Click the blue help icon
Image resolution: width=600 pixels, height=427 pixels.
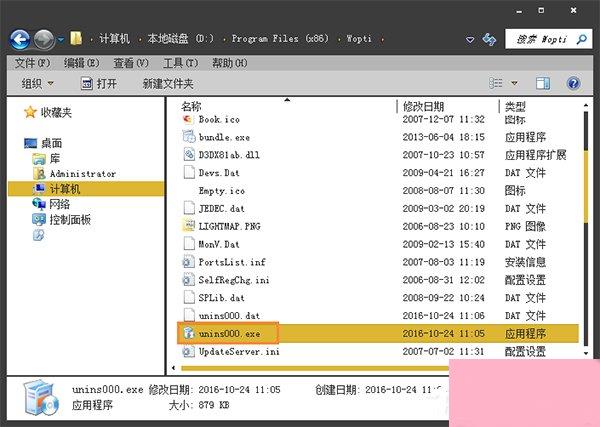tap(573, 83)
